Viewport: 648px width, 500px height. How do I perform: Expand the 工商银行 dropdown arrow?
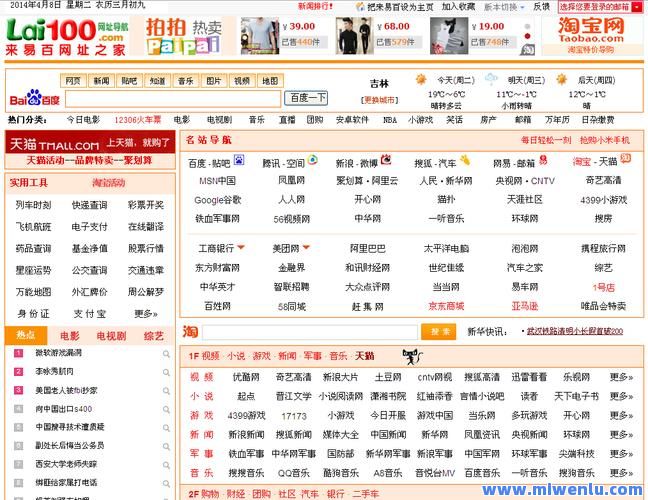(x=241, y=248)
